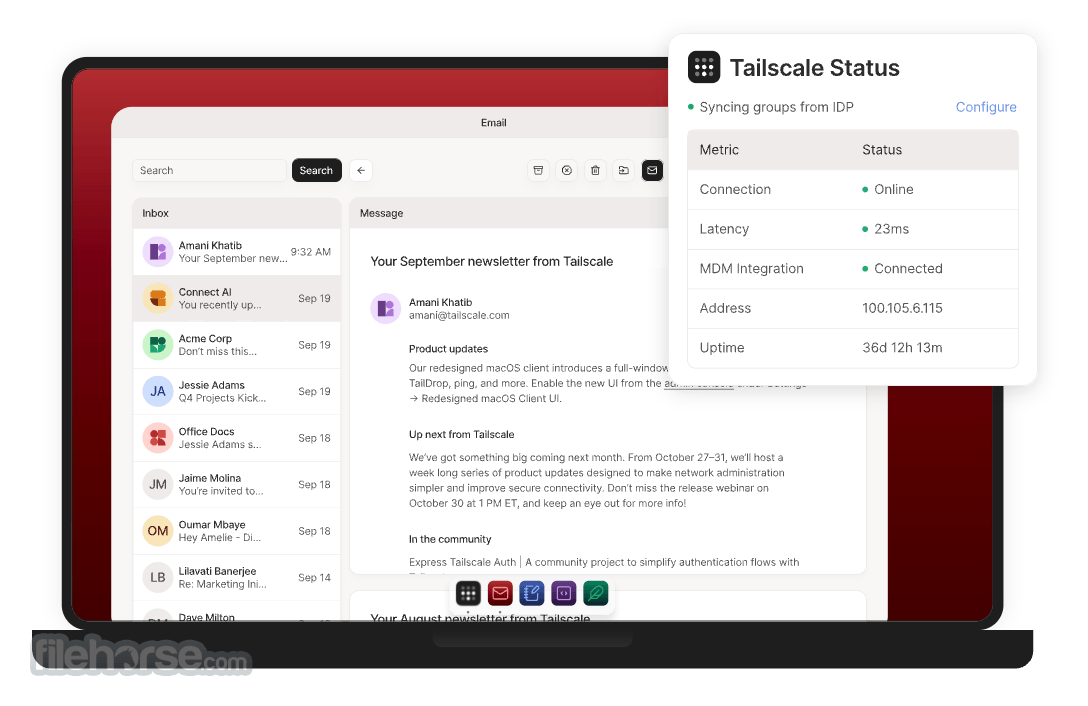This screenshot has height=706, width=1088.
Task: Launch the blue notebook app in the dock
Action: (x=532, y=594)
